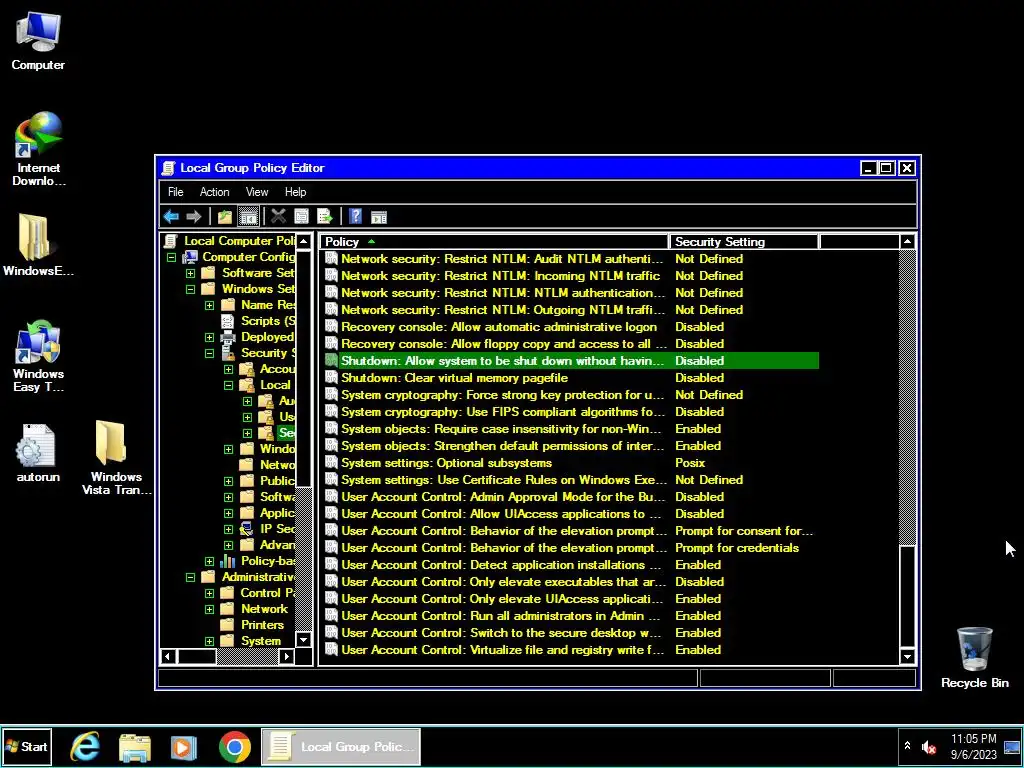Collapse the Administrative Templates node
The width and height of the screenshot is (1024, 768).
point(190,577)
